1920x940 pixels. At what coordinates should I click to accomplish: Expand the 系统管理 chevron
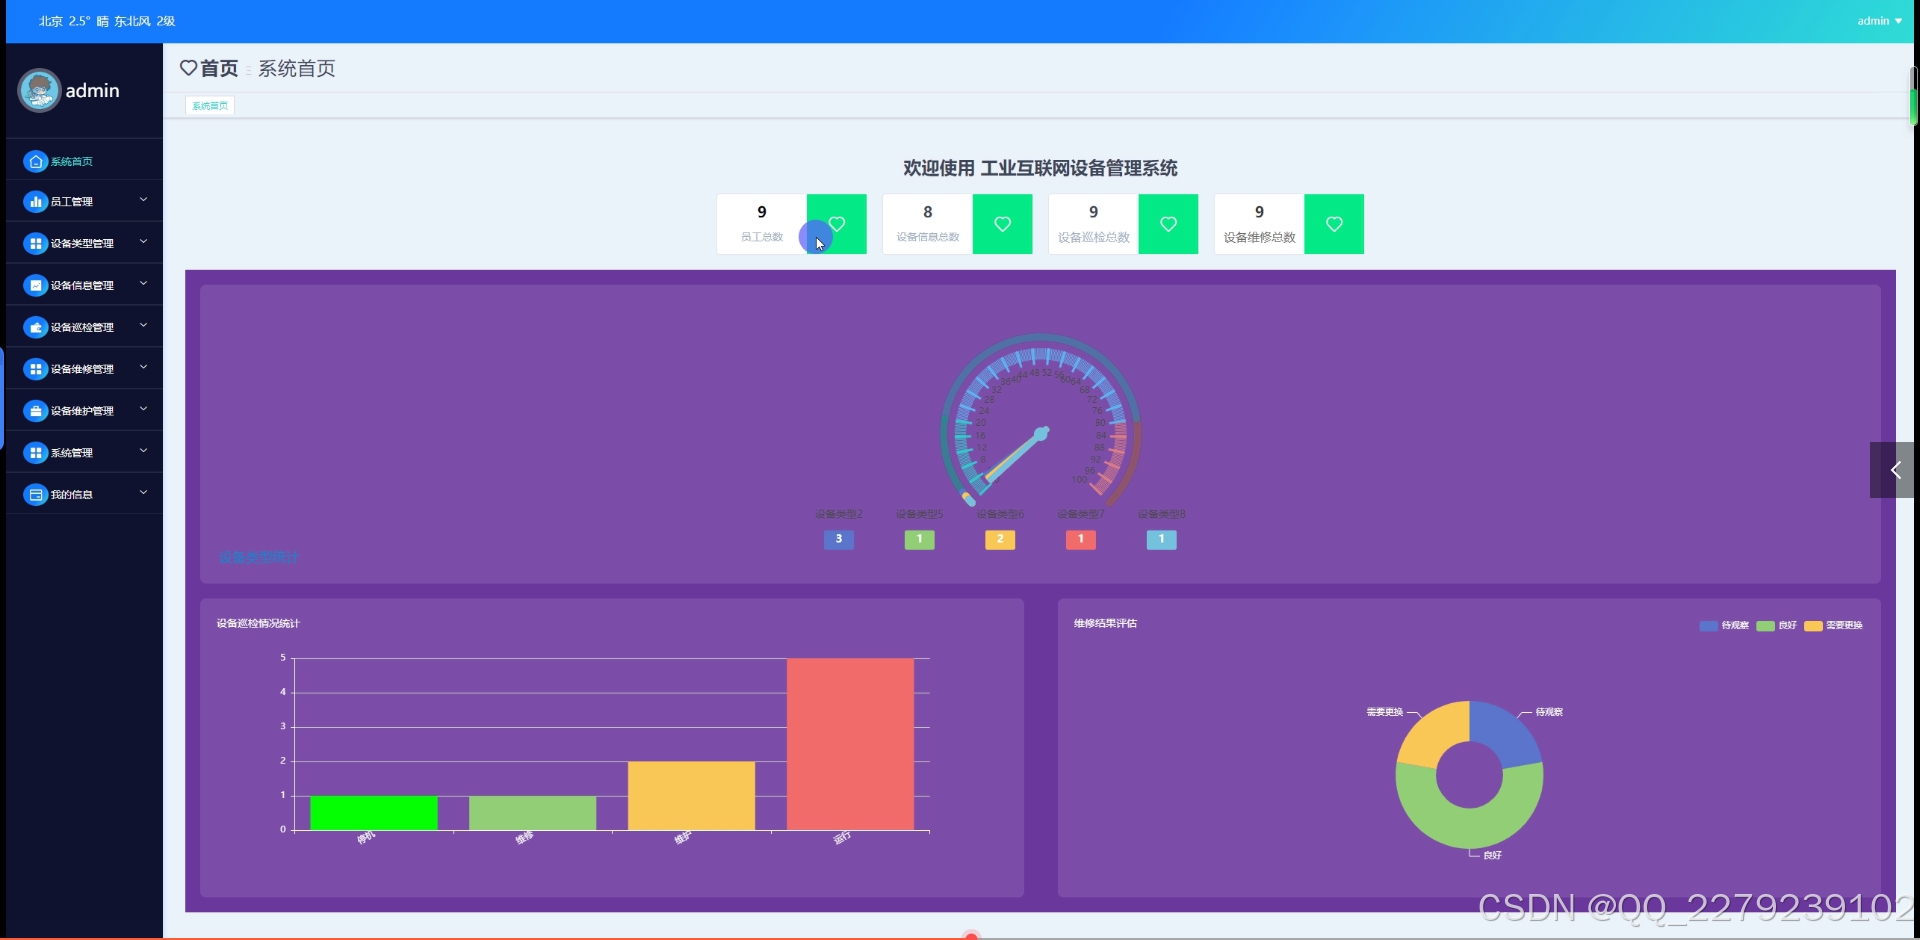[143, 451]
